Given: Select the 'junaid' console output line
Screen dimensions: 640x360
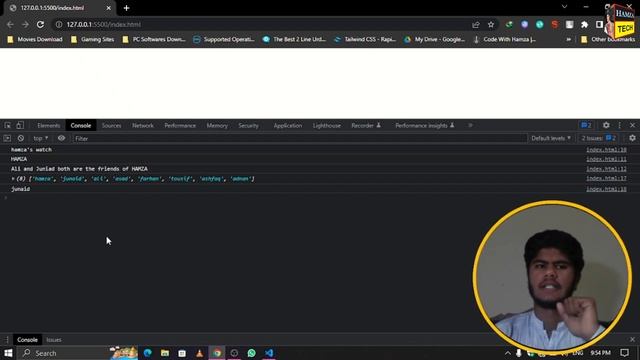Looking at the screenshot, I should pos(20,189).
